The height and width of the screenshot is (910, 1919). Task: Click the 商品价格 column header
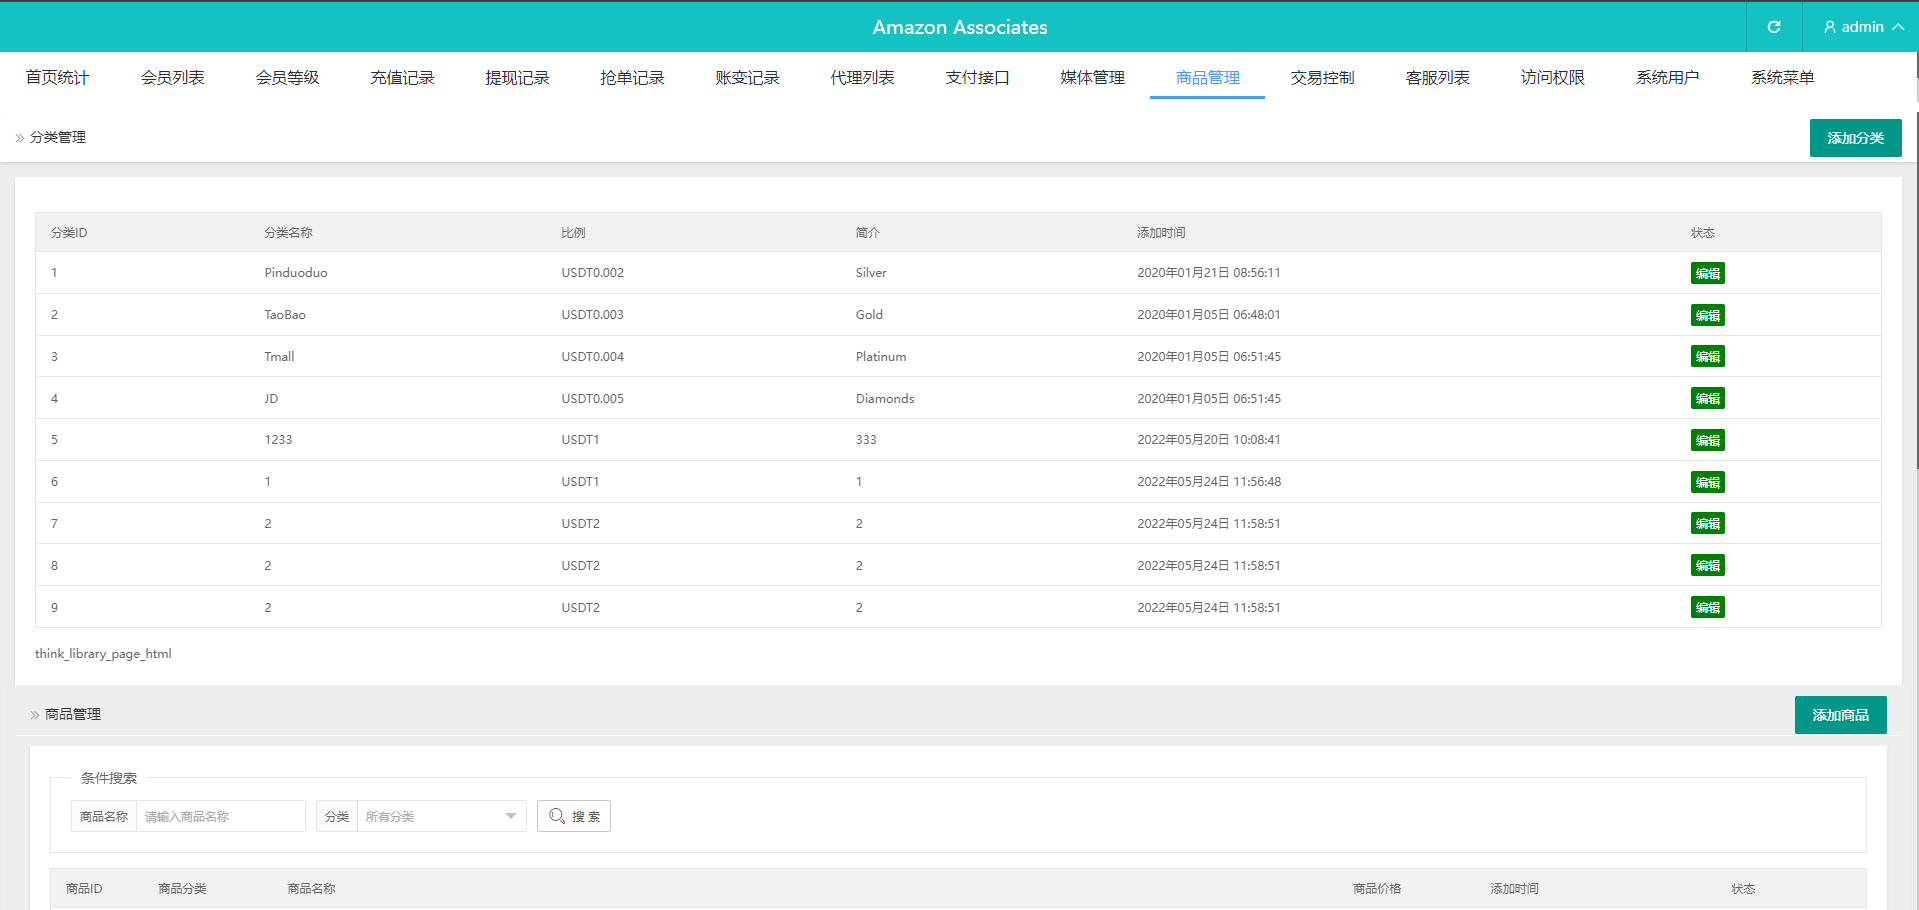1377,888
